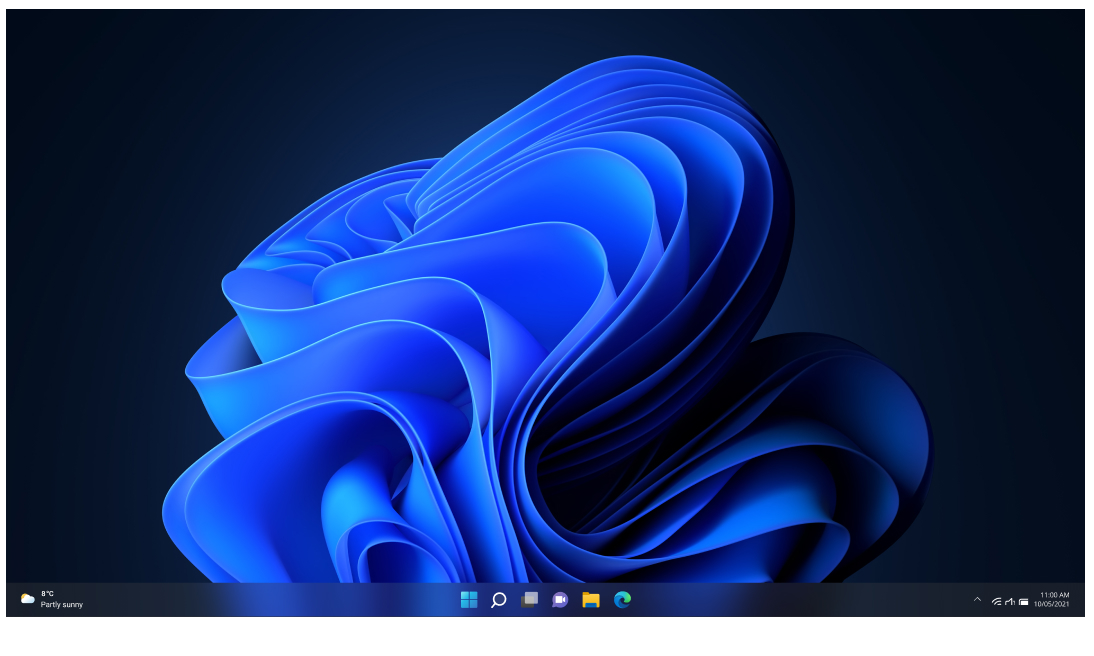Click empty taskbar space left of Start

300,600
